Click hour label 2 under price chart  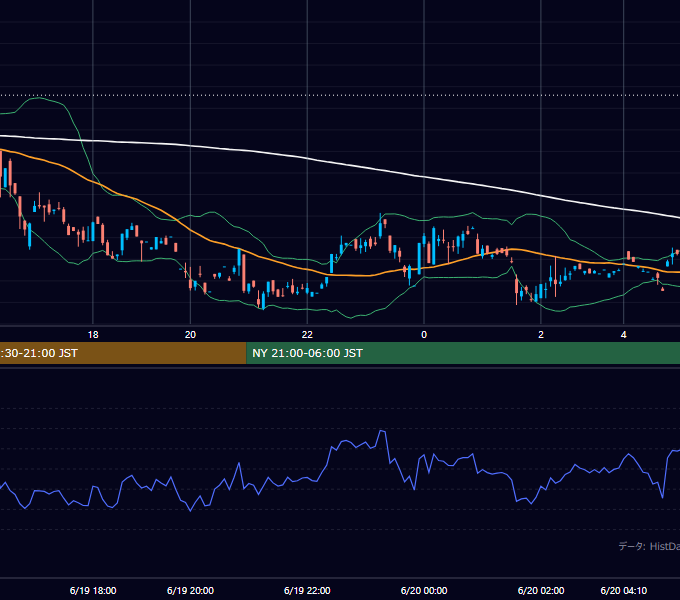click(541, 335)
